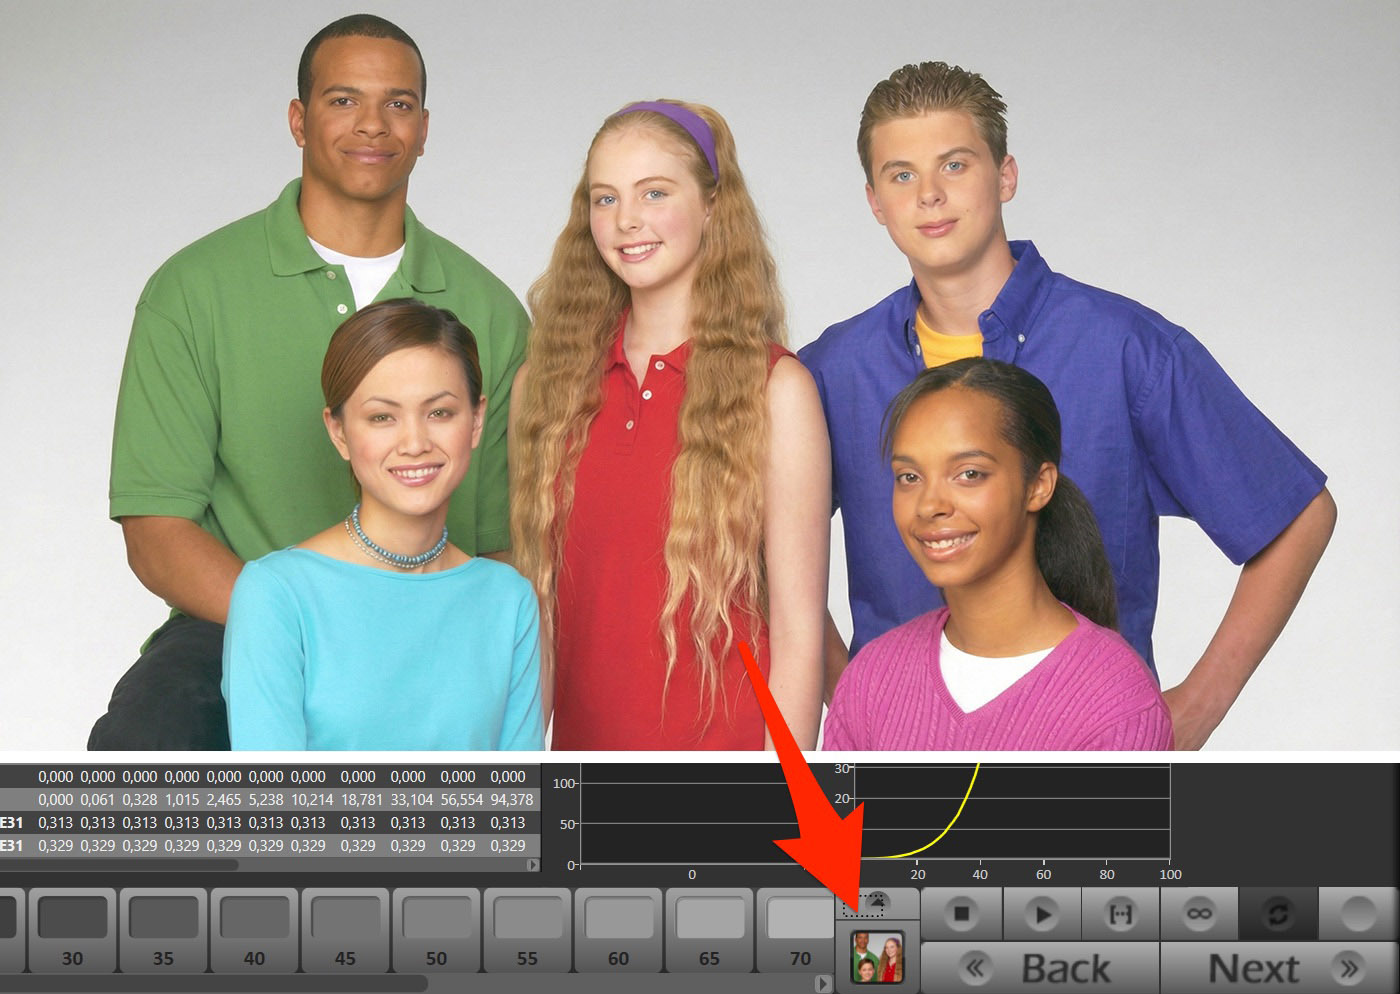This screenshot has height=994, width=1400.
Task: Select the 50 gray patch
Action: click(437, 930)
